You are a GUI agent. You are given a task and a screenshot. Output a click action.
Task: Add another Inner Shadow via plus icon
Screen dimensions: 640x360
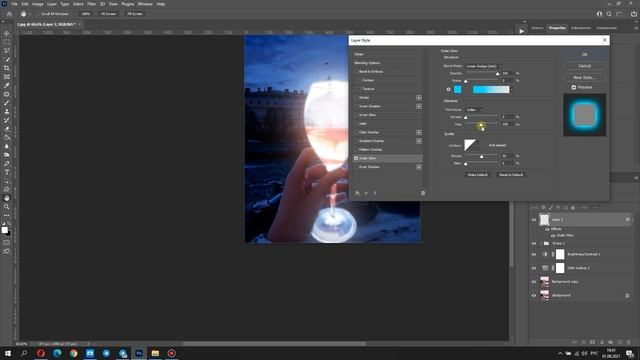click(x=419, y=106)
